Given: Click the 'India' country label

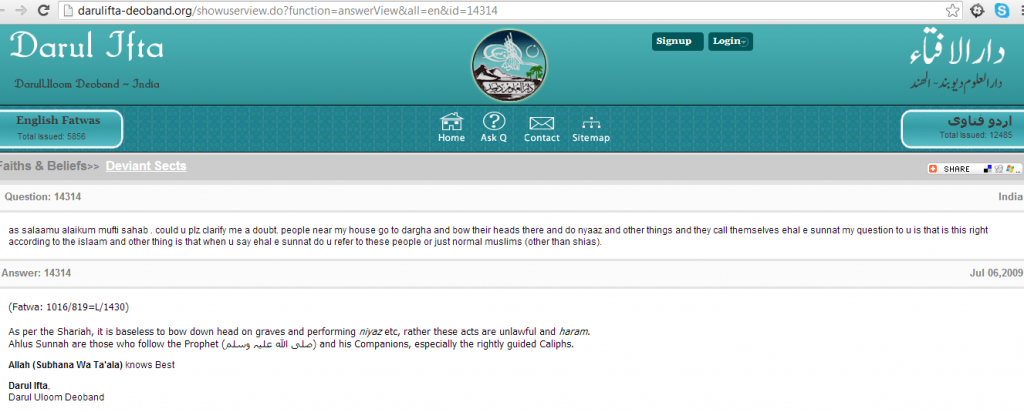Looking at the screenshot, I should (1010, 197).
